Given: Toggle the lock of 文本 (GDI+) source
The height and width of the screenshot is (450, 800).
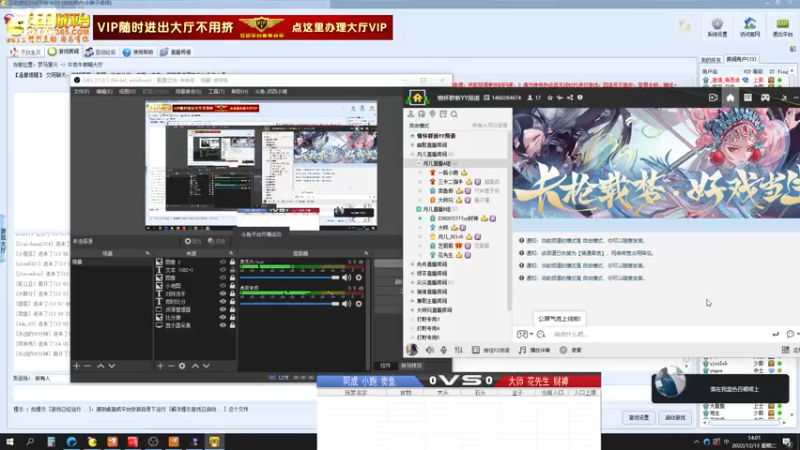Looking at the screenshot, I should coord(232,269).
